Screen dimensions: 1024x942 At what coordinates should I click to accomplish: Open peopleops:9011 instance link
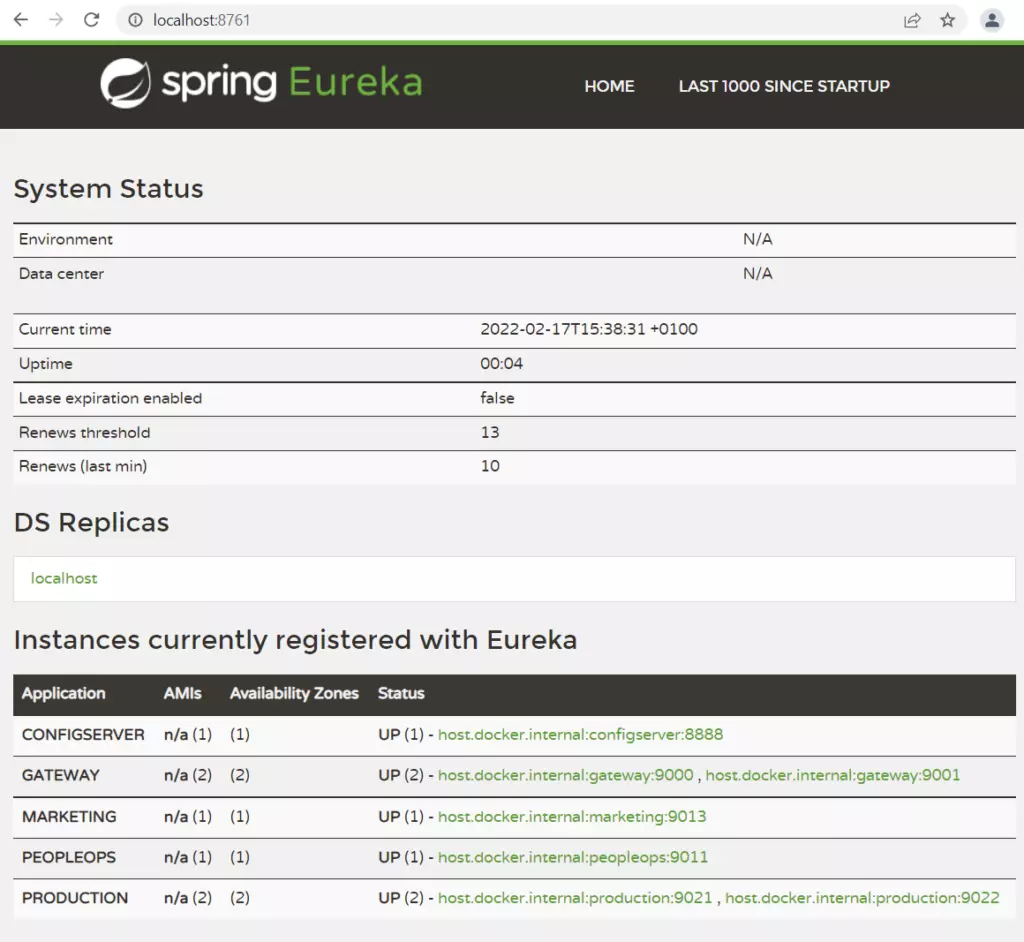573,856
